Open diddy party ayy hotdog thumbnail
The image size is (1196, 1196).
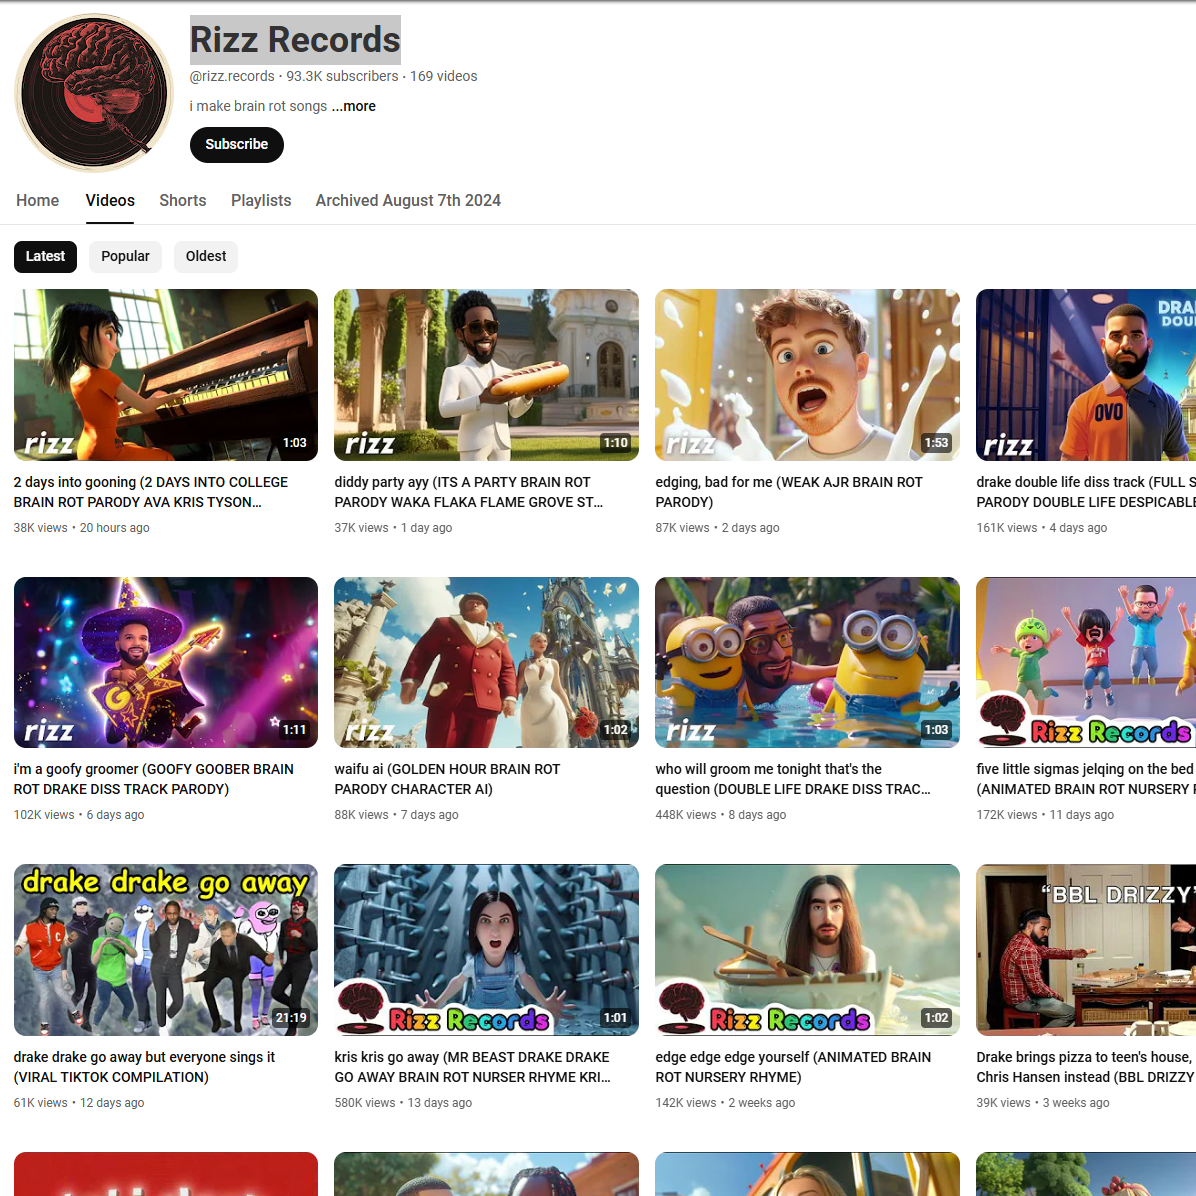point(487,375)
